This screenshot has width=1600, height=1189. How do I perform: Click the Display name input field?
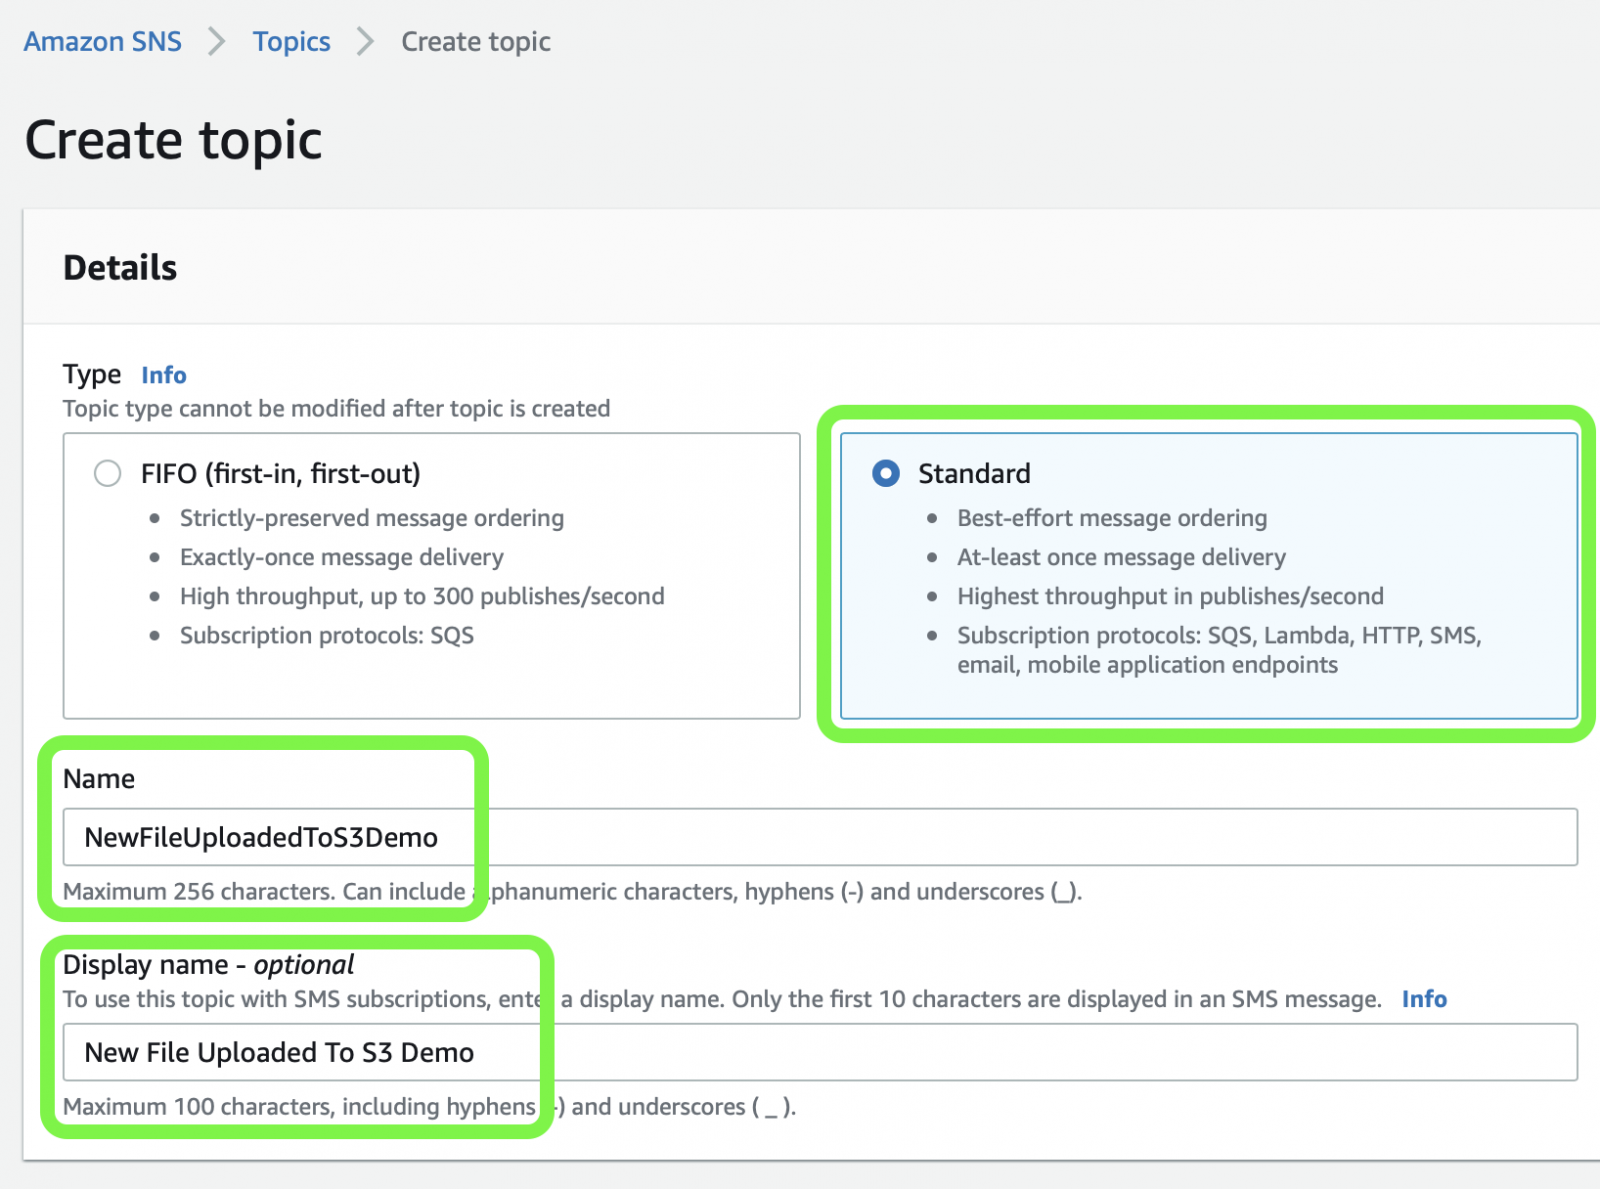coord(820,1052)
